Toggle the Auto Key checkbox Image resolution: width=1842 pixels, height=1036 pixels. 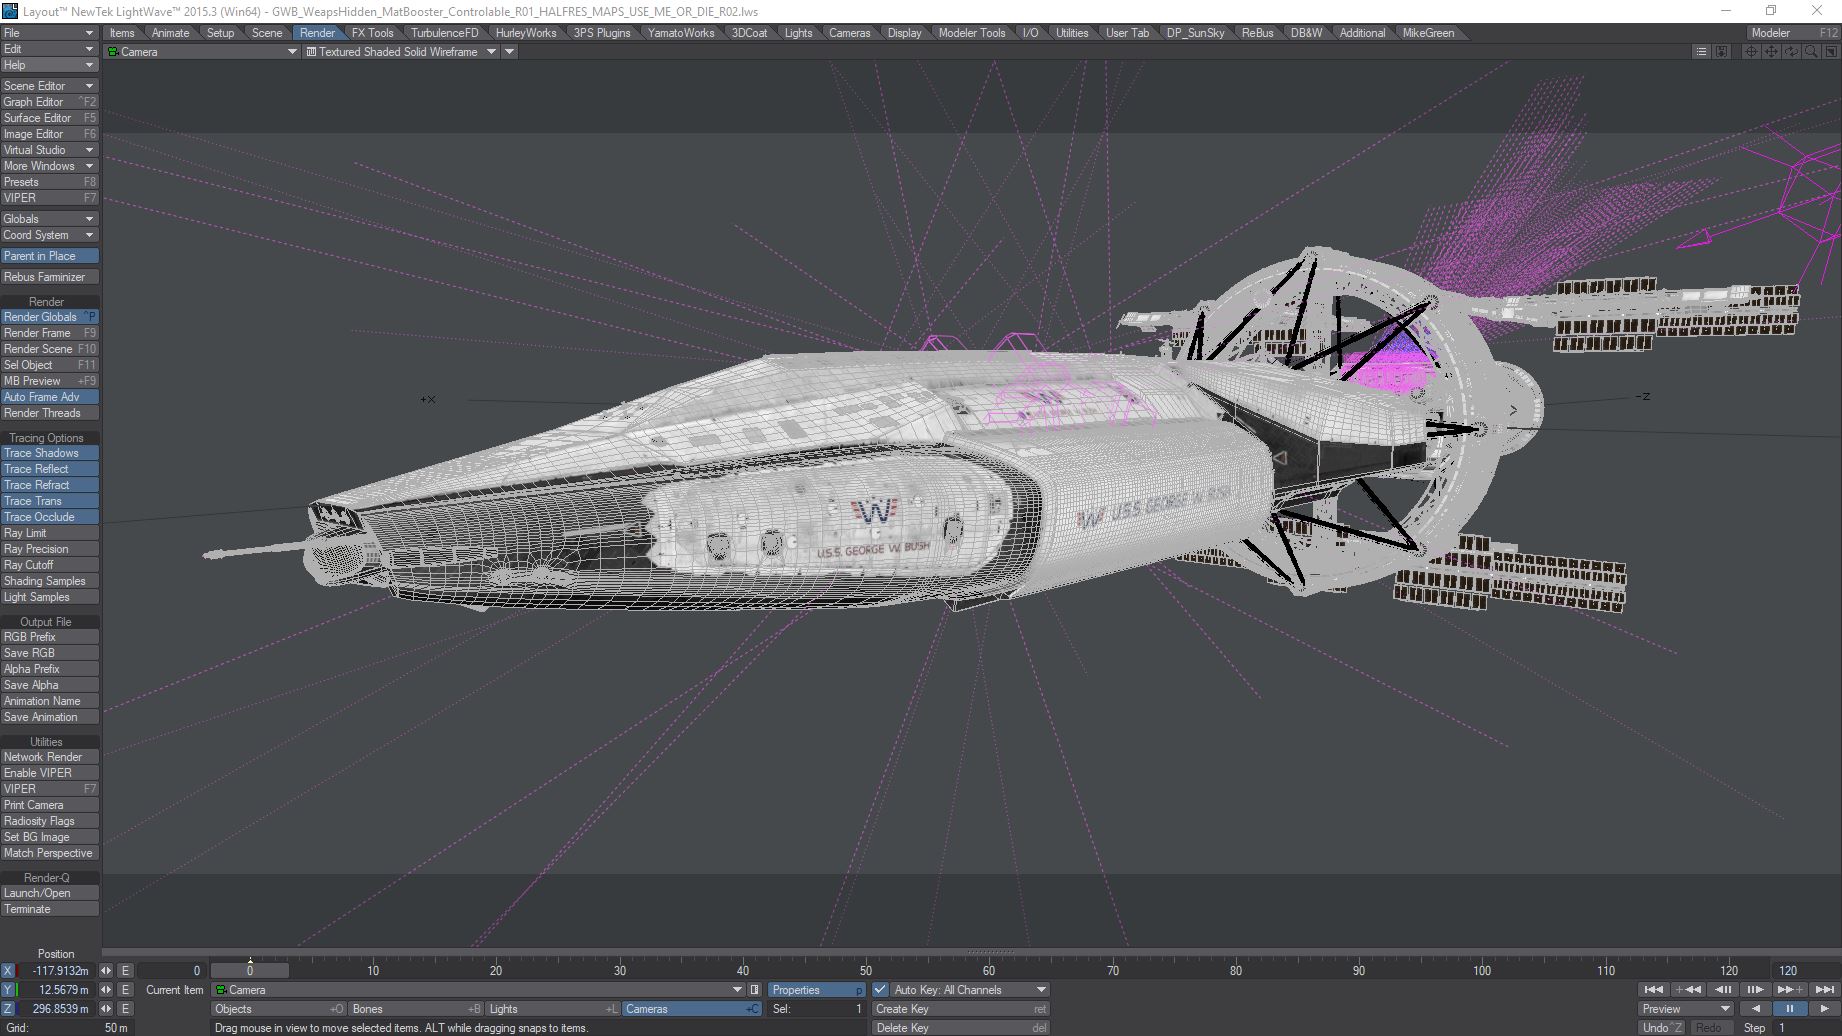880,990
